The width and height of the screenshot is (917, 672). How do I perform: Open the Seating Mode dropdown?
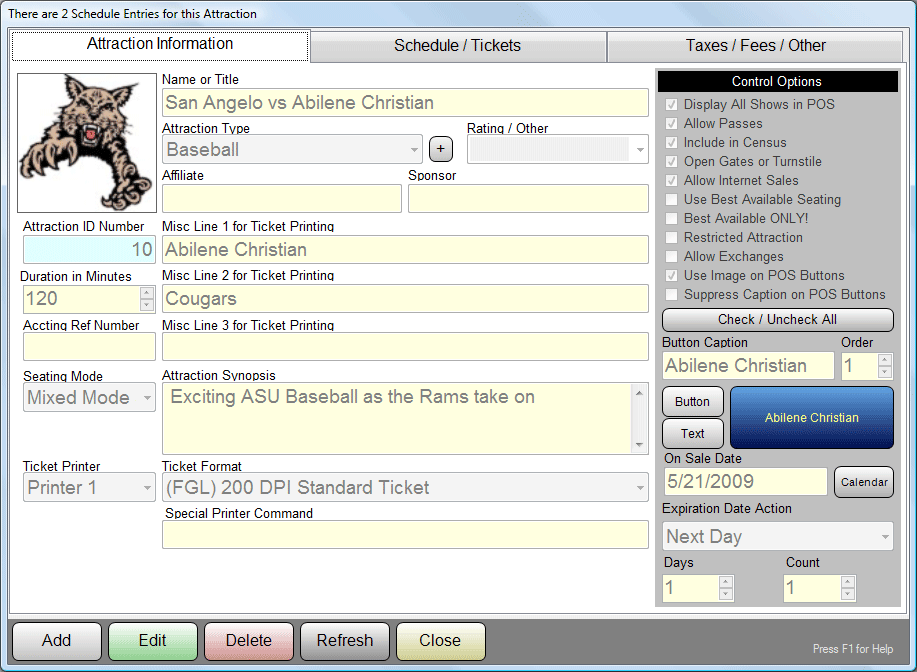pos(89,398)
